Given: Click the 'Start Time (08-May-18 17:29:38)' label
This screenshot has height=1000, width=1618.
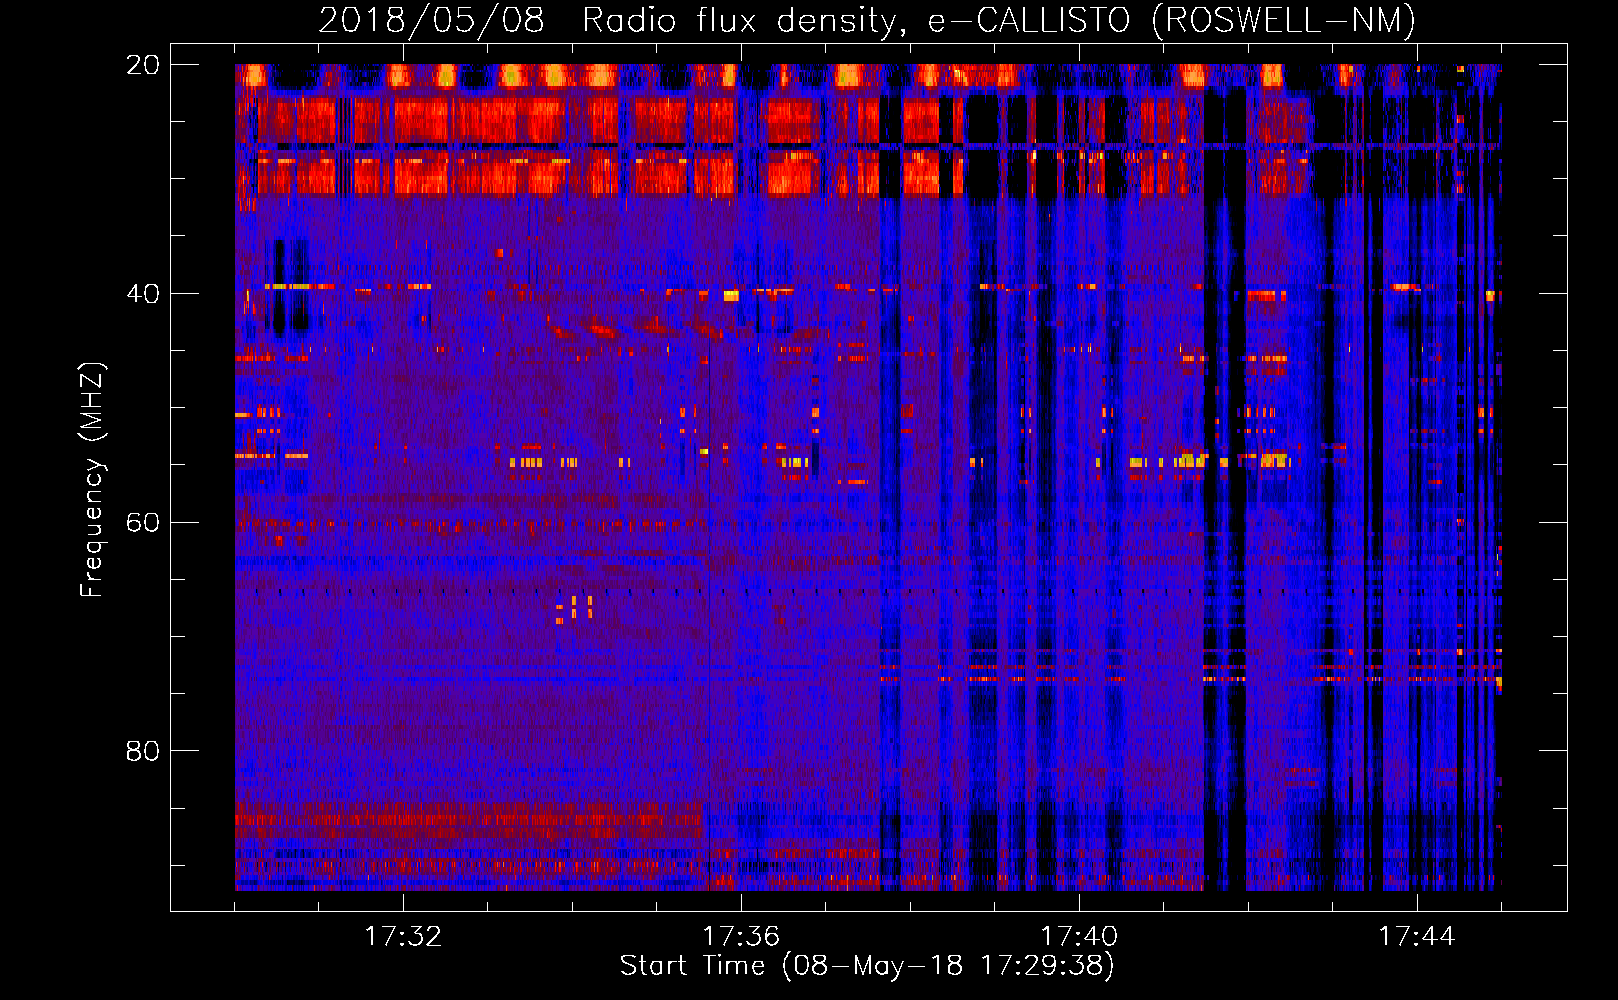Looking at the screenshot, I should 867,966.
